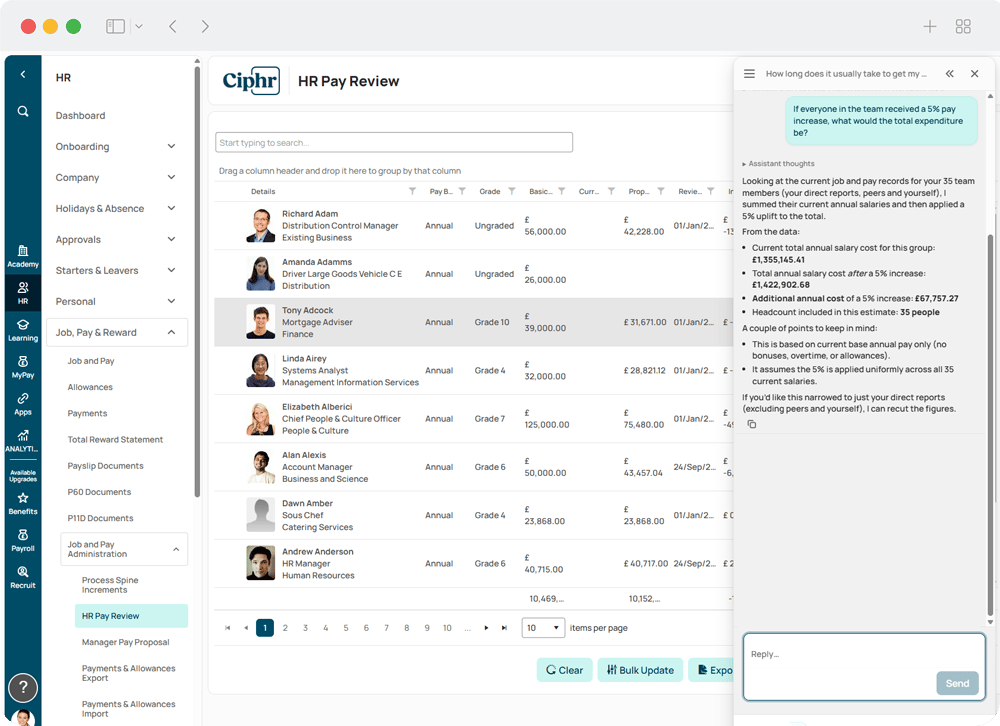Screen dimensions: 1000x726
Task: Open Total Reward Statement
Action: [115, 440]
